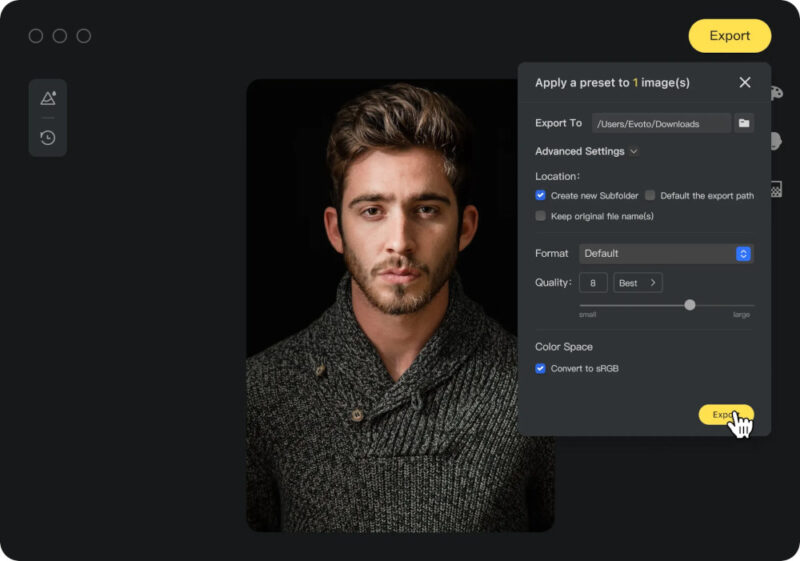The height and width of the screenshot is (561, 800).
Task: Uncheck Create new Subfolder
Action: coord(541,196)
